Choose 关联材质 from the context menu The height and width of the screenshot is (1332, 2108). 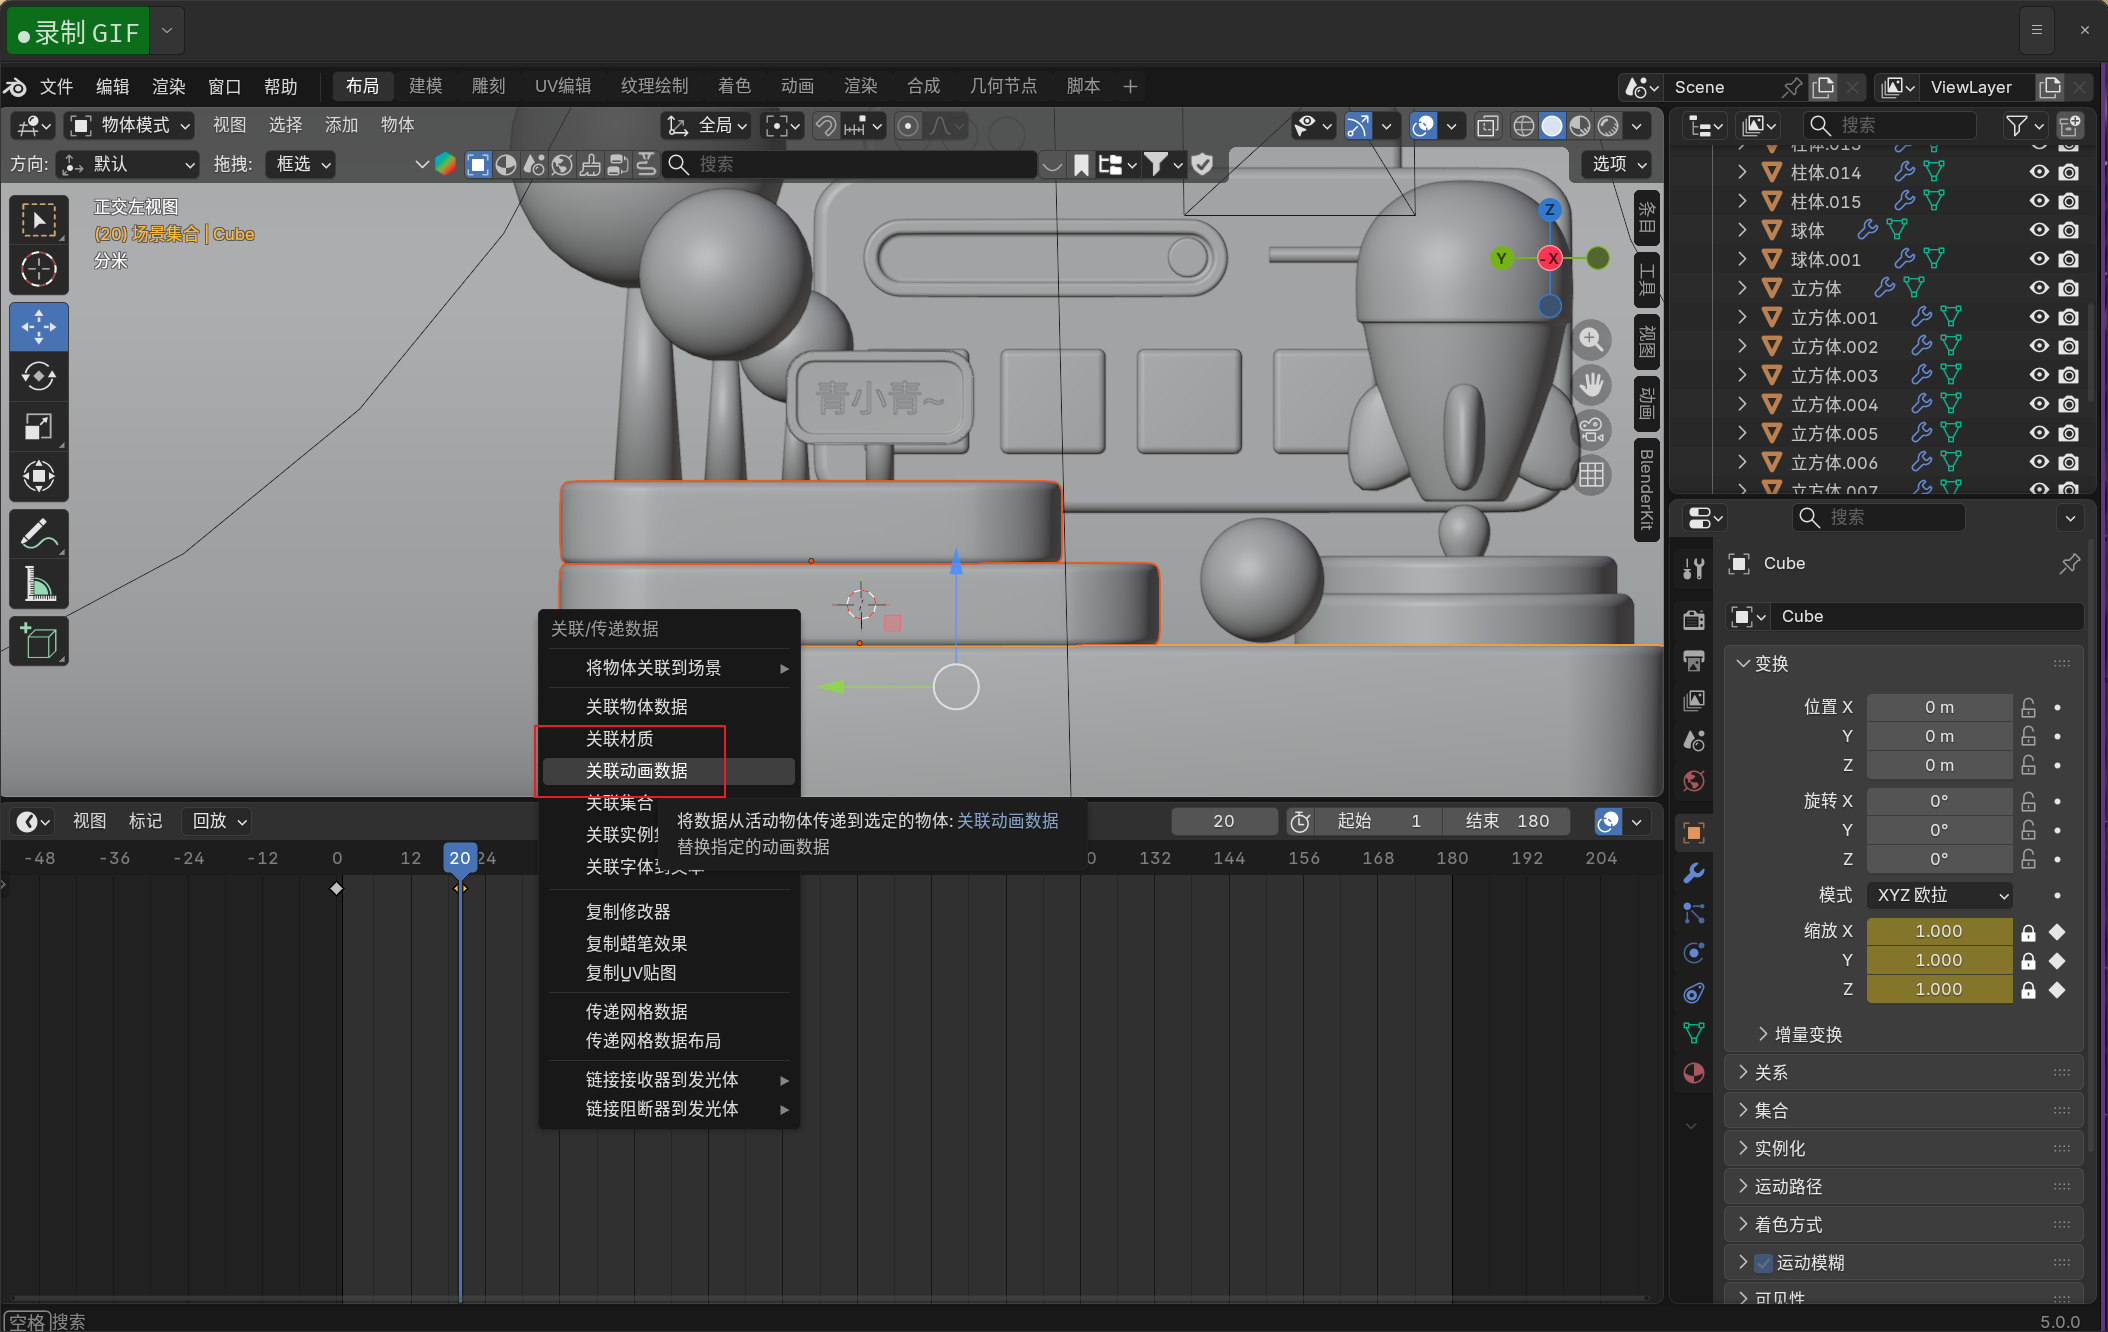coord(620,739)
